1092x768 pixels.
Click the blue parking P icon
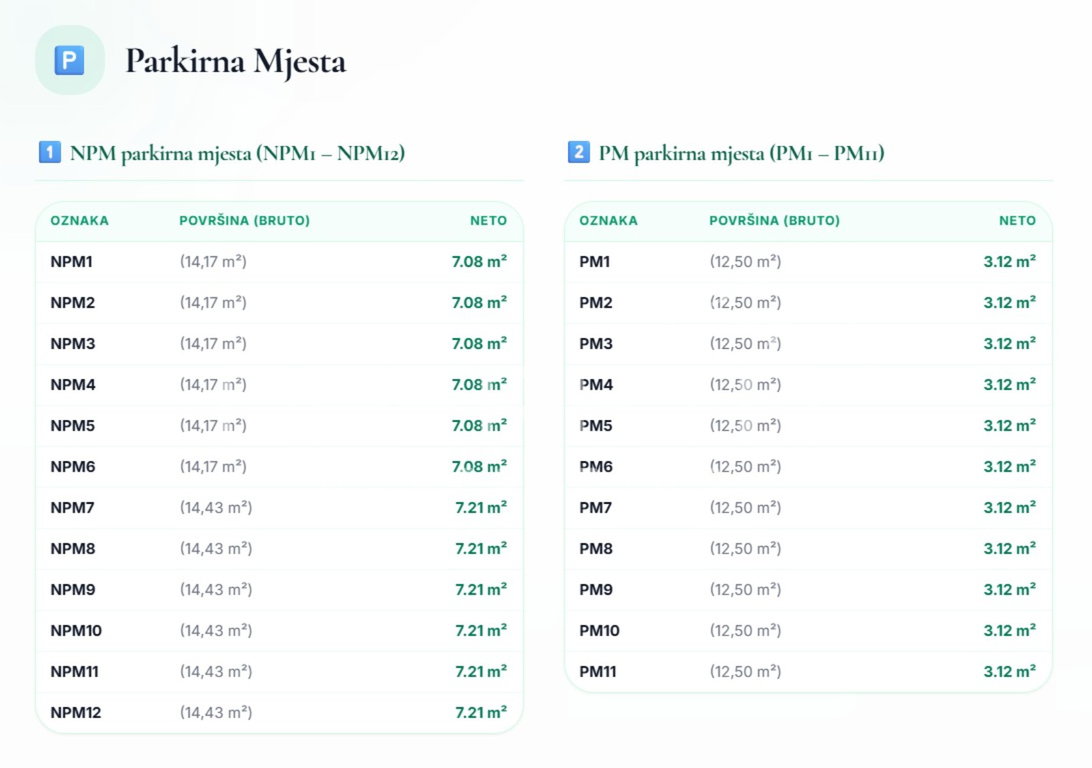click(x=70, y=61)
